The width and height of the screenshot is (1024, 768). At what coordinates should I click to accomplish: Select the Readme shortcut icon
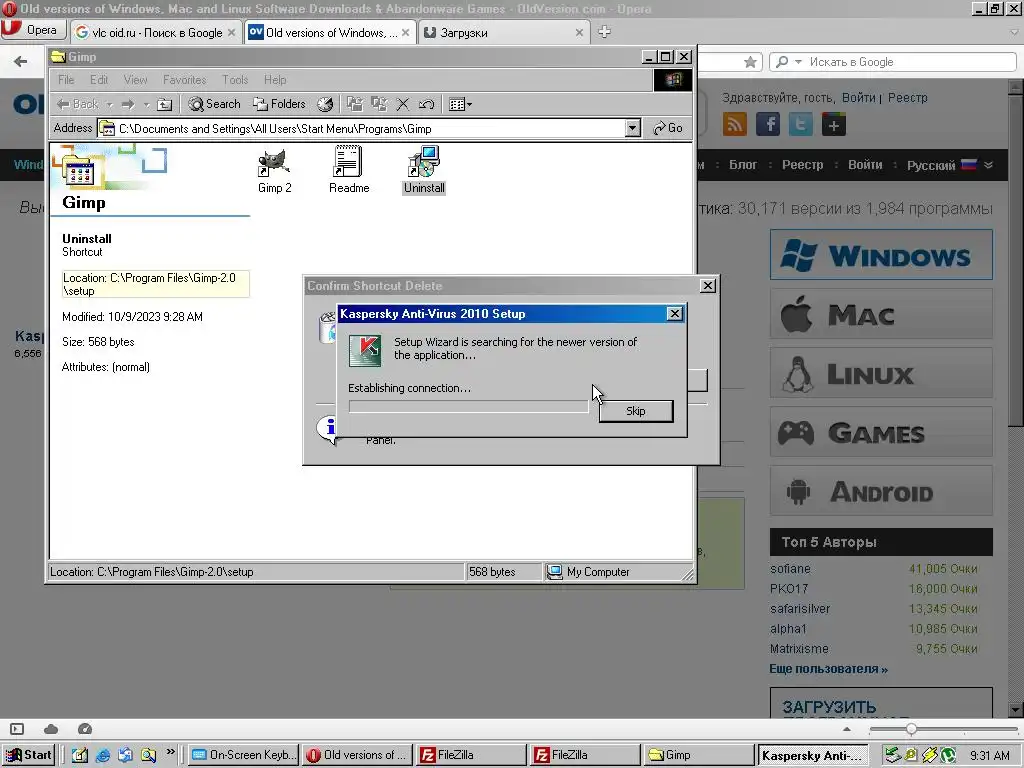pyautogui.click(x=349, y=171)
